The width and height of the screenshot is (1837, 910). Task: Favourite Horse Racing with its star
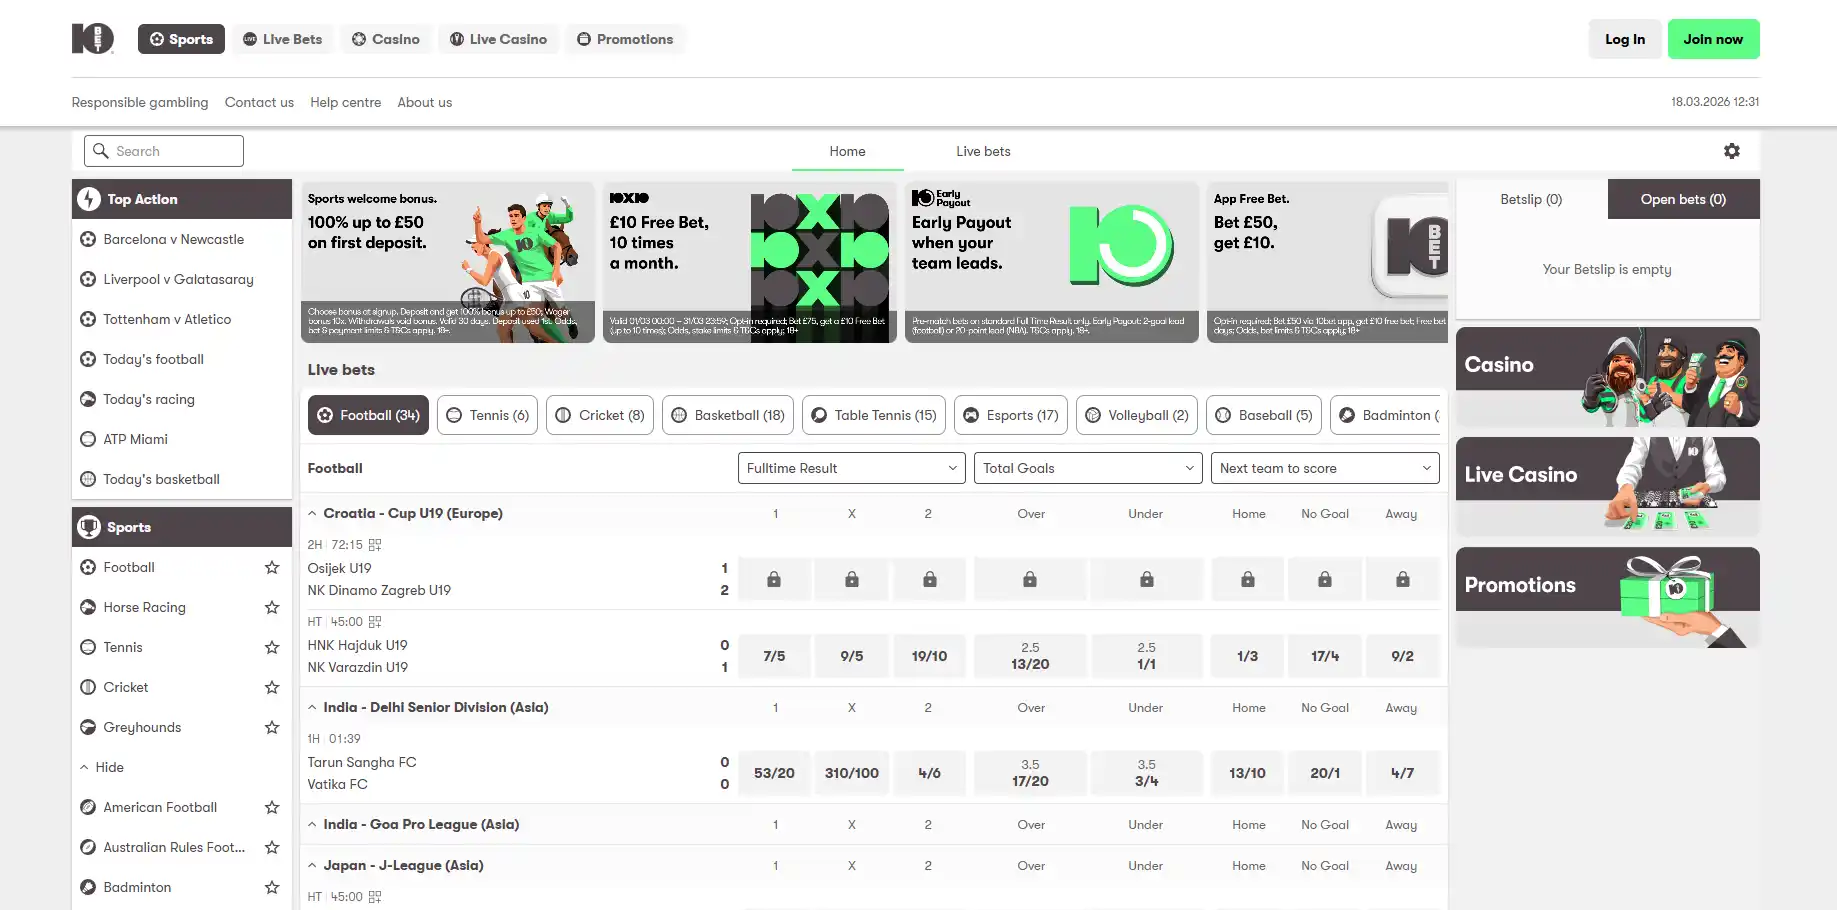pyautogui.click(x=272, y=607)
